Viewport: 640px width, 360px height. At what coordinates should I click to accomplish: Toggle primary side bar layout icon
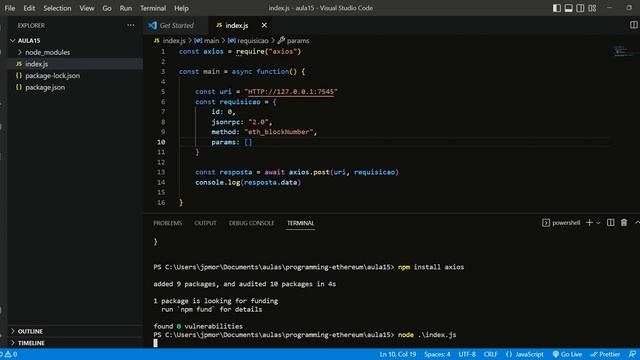[556, 8]
